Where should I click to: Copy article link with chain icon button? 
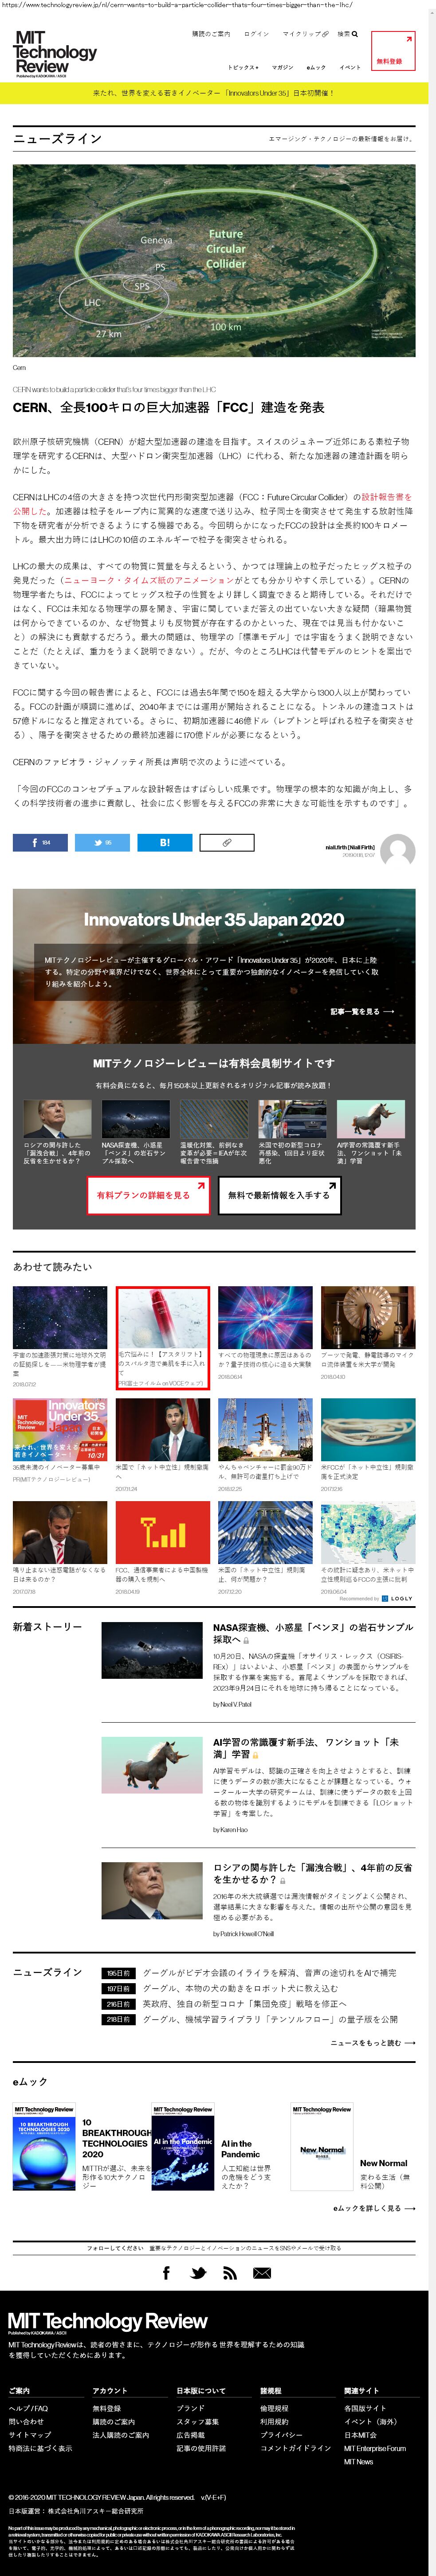pos(226,842)
